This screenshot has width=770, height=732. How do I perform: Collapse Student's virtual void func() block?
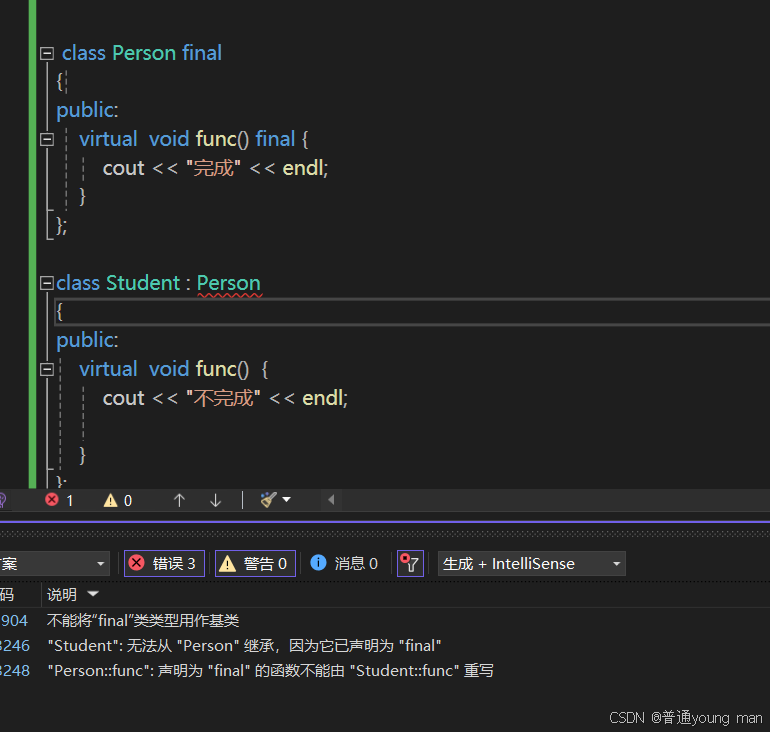(x=47, y=369)
